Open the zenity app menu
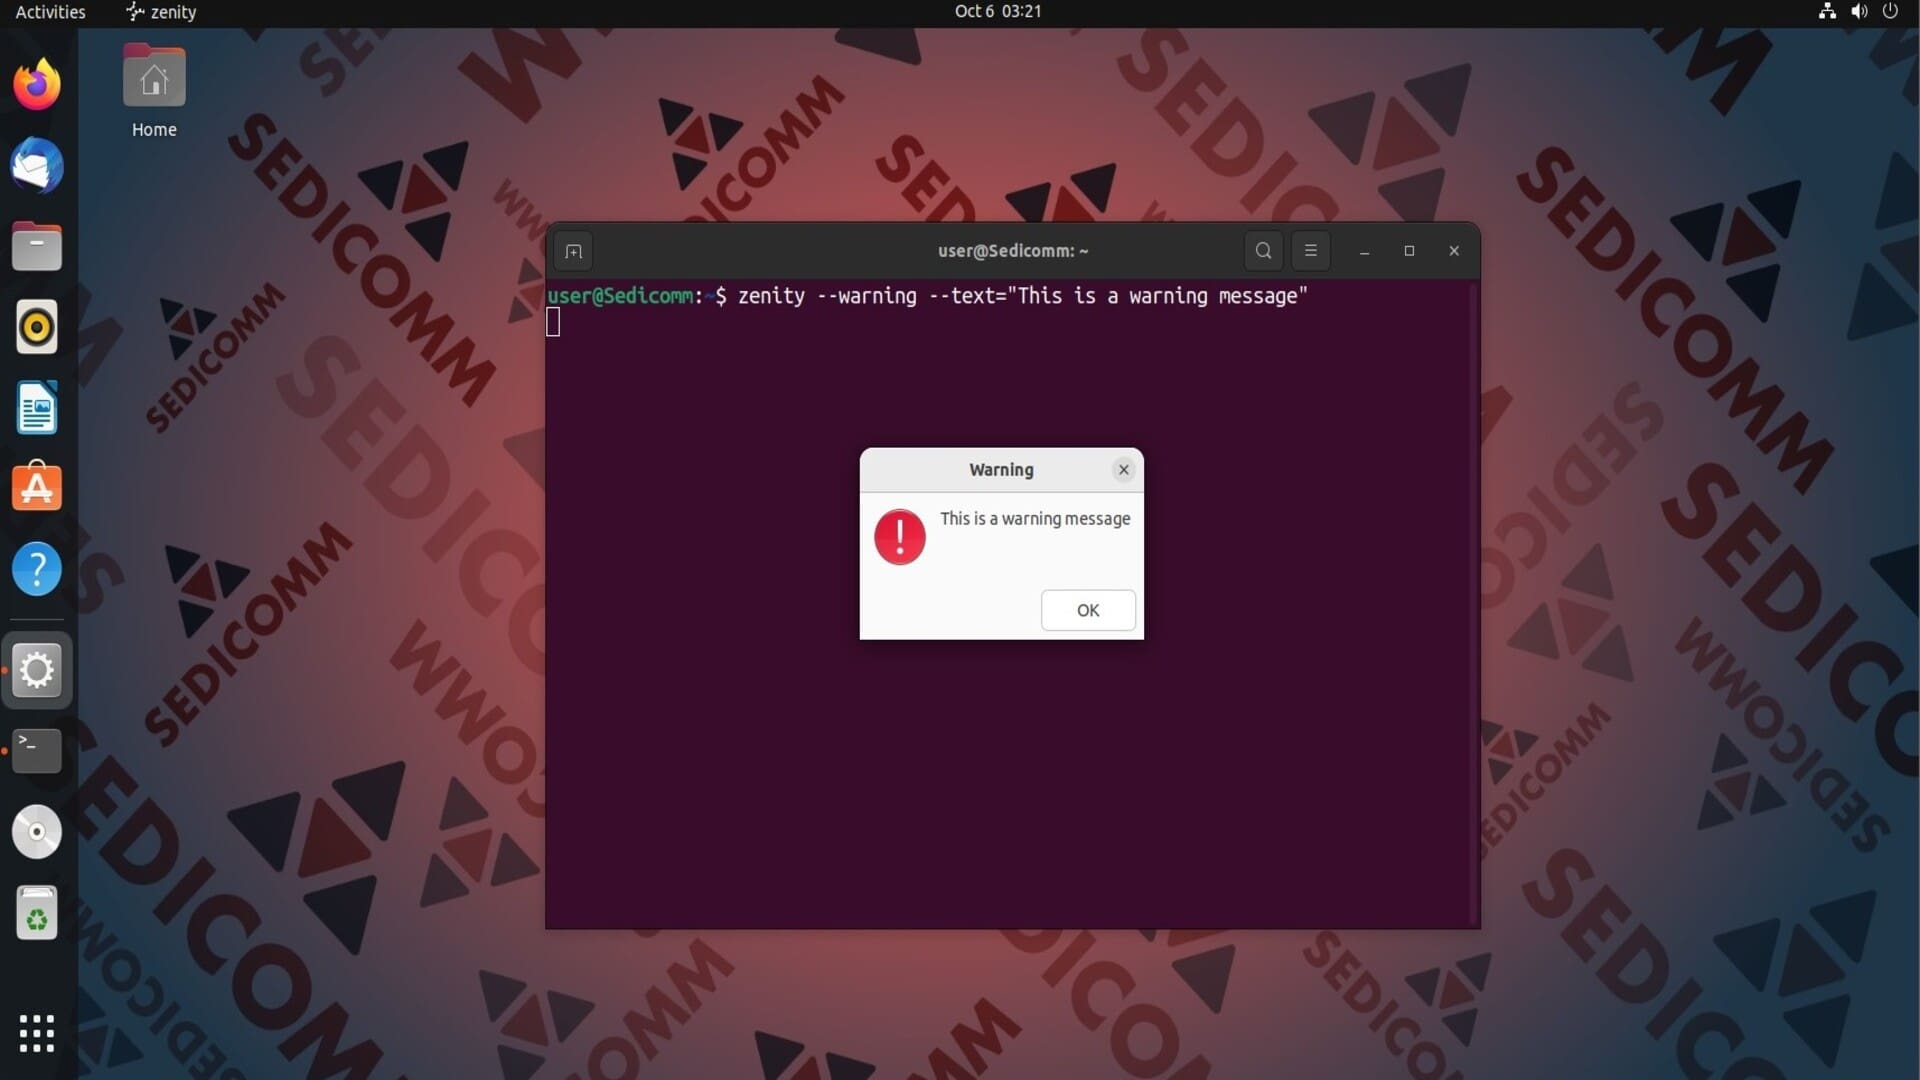 pyautogui.click(x=162, y=12)
